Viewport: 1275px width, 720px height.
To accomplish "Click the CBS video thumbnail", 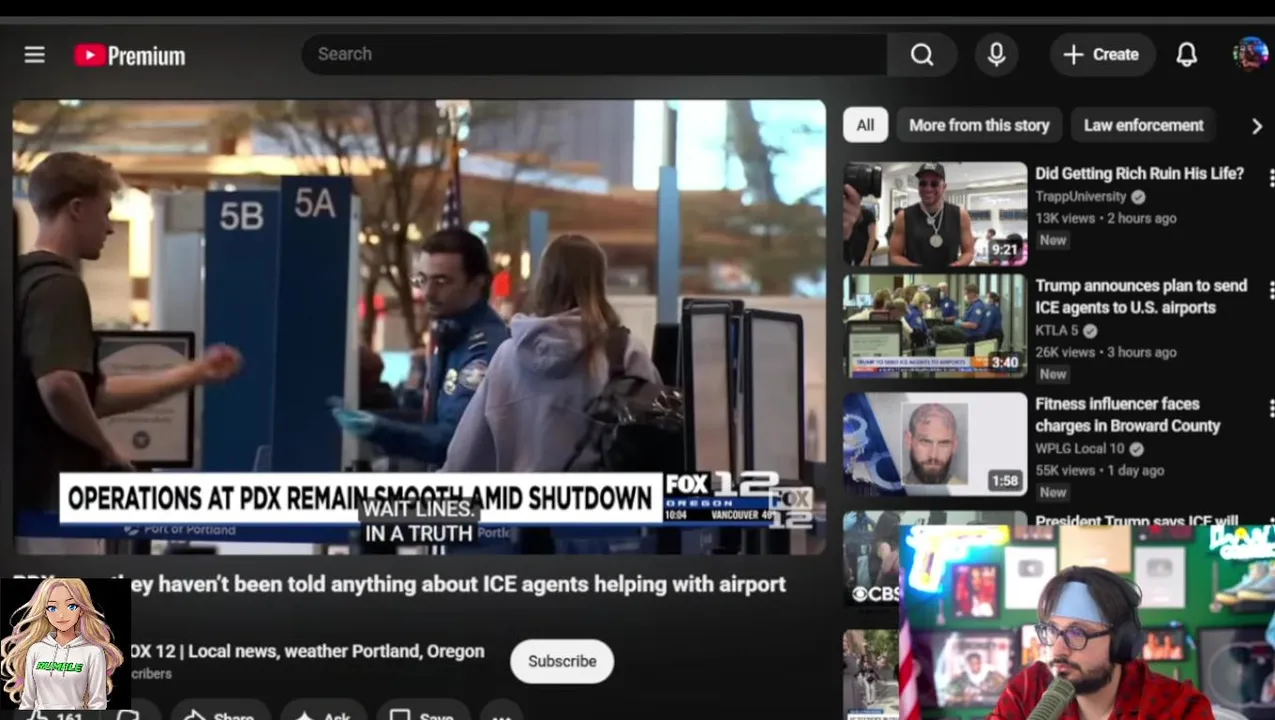I will 870,560.
